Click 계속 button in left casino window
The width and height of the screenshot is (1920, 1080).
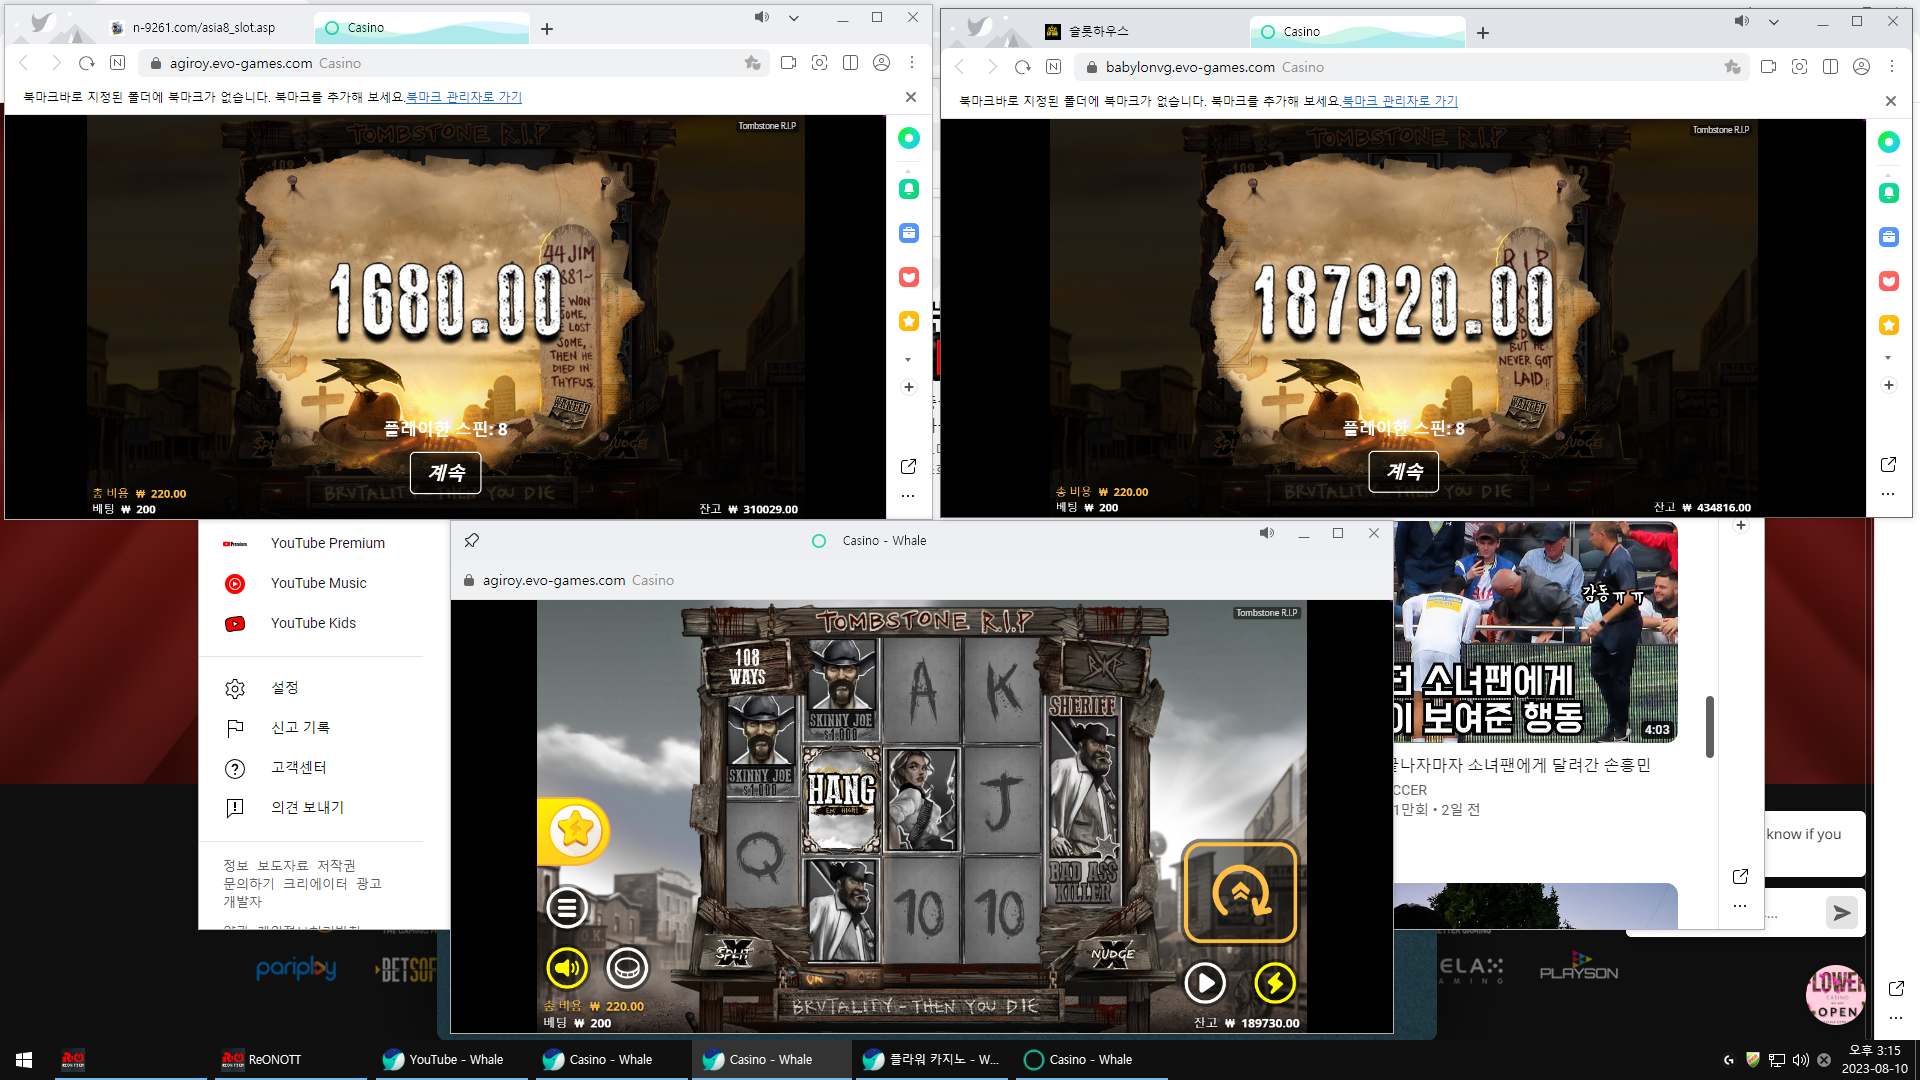[x=446, y=472]
